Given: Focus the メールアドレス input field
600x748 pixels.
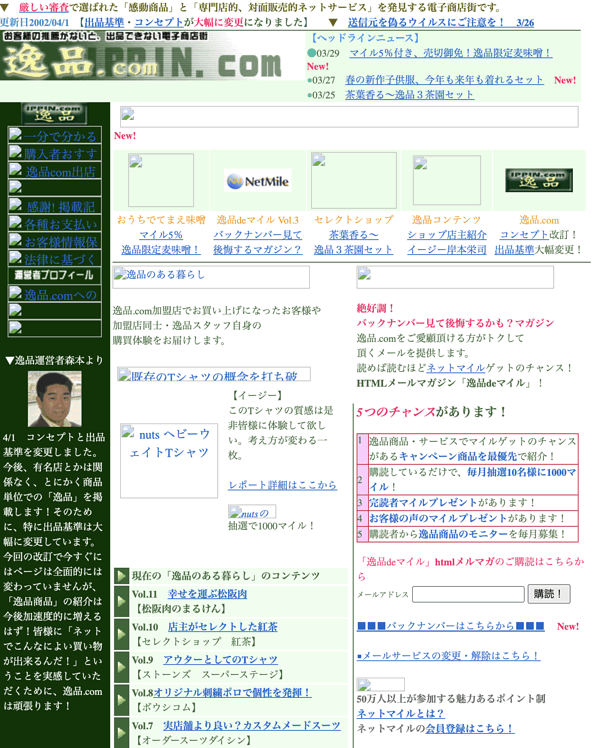Looking at the screenshot, I should point(468,594).
